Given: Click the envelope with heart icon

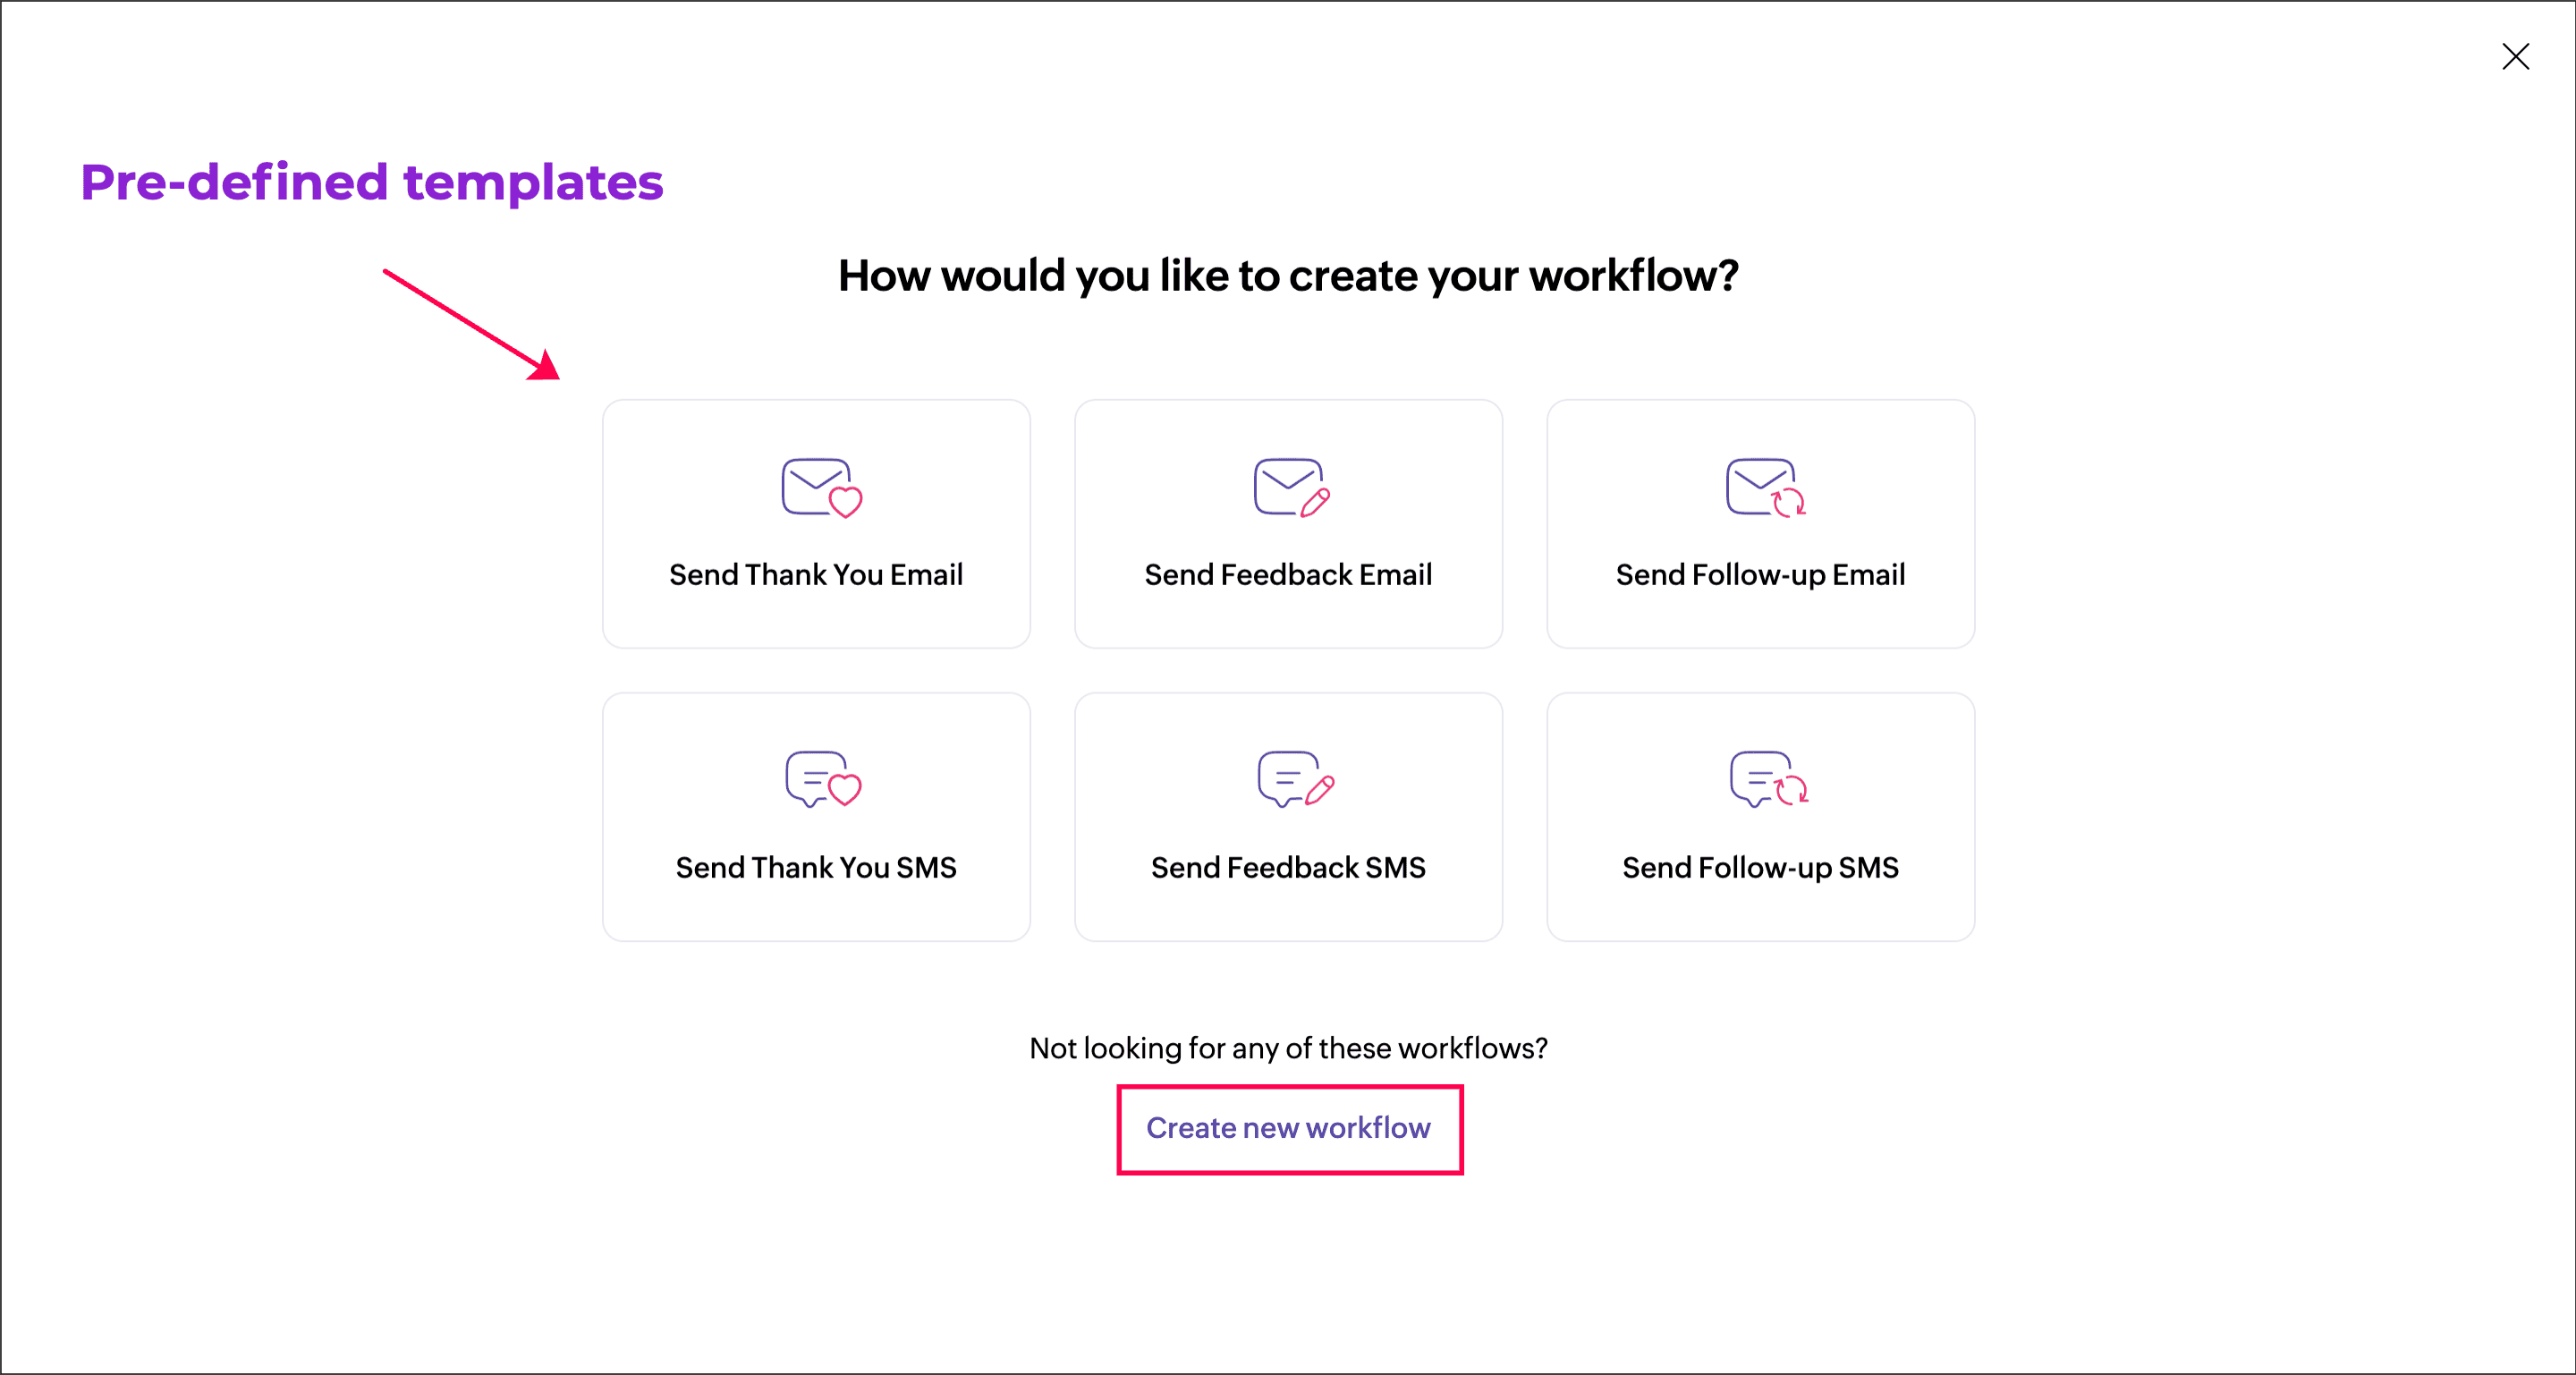Looking at the screenshot, I should (x=821, y=488).
